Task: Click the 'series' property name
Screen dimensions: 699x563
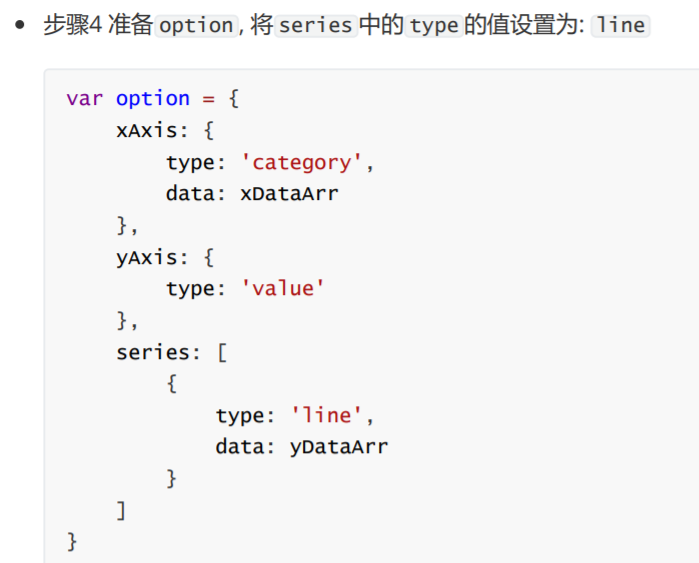Action: point(153,353)
